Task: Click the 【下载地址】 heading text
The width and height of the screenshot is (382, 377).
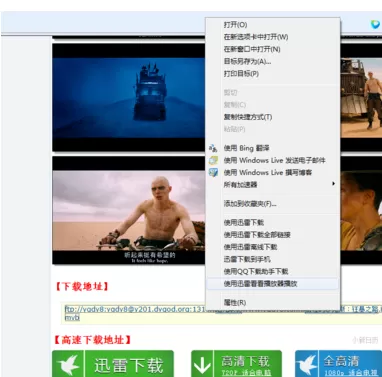Action: click(82, 287)
